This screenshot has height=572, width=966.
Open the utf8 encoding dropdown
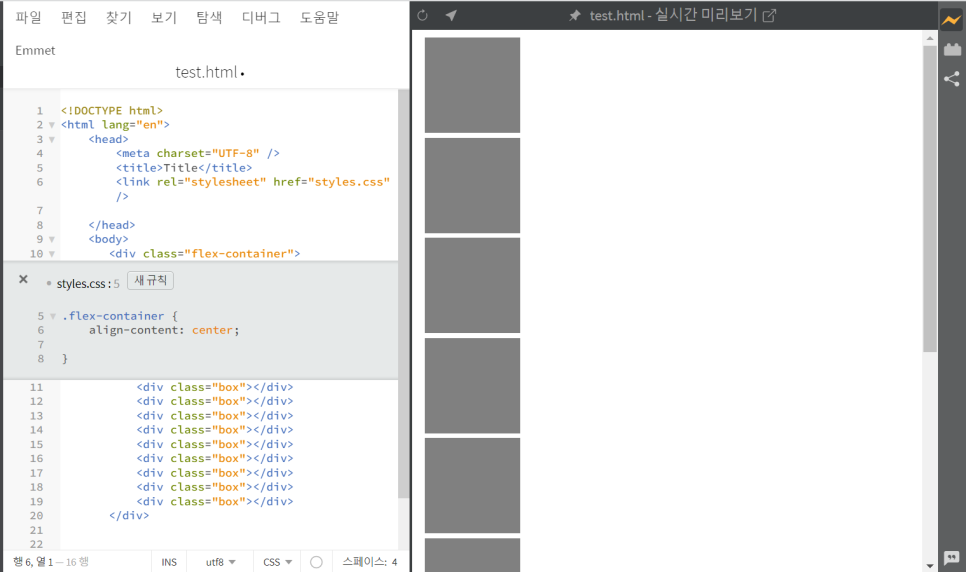click(221, 562)
